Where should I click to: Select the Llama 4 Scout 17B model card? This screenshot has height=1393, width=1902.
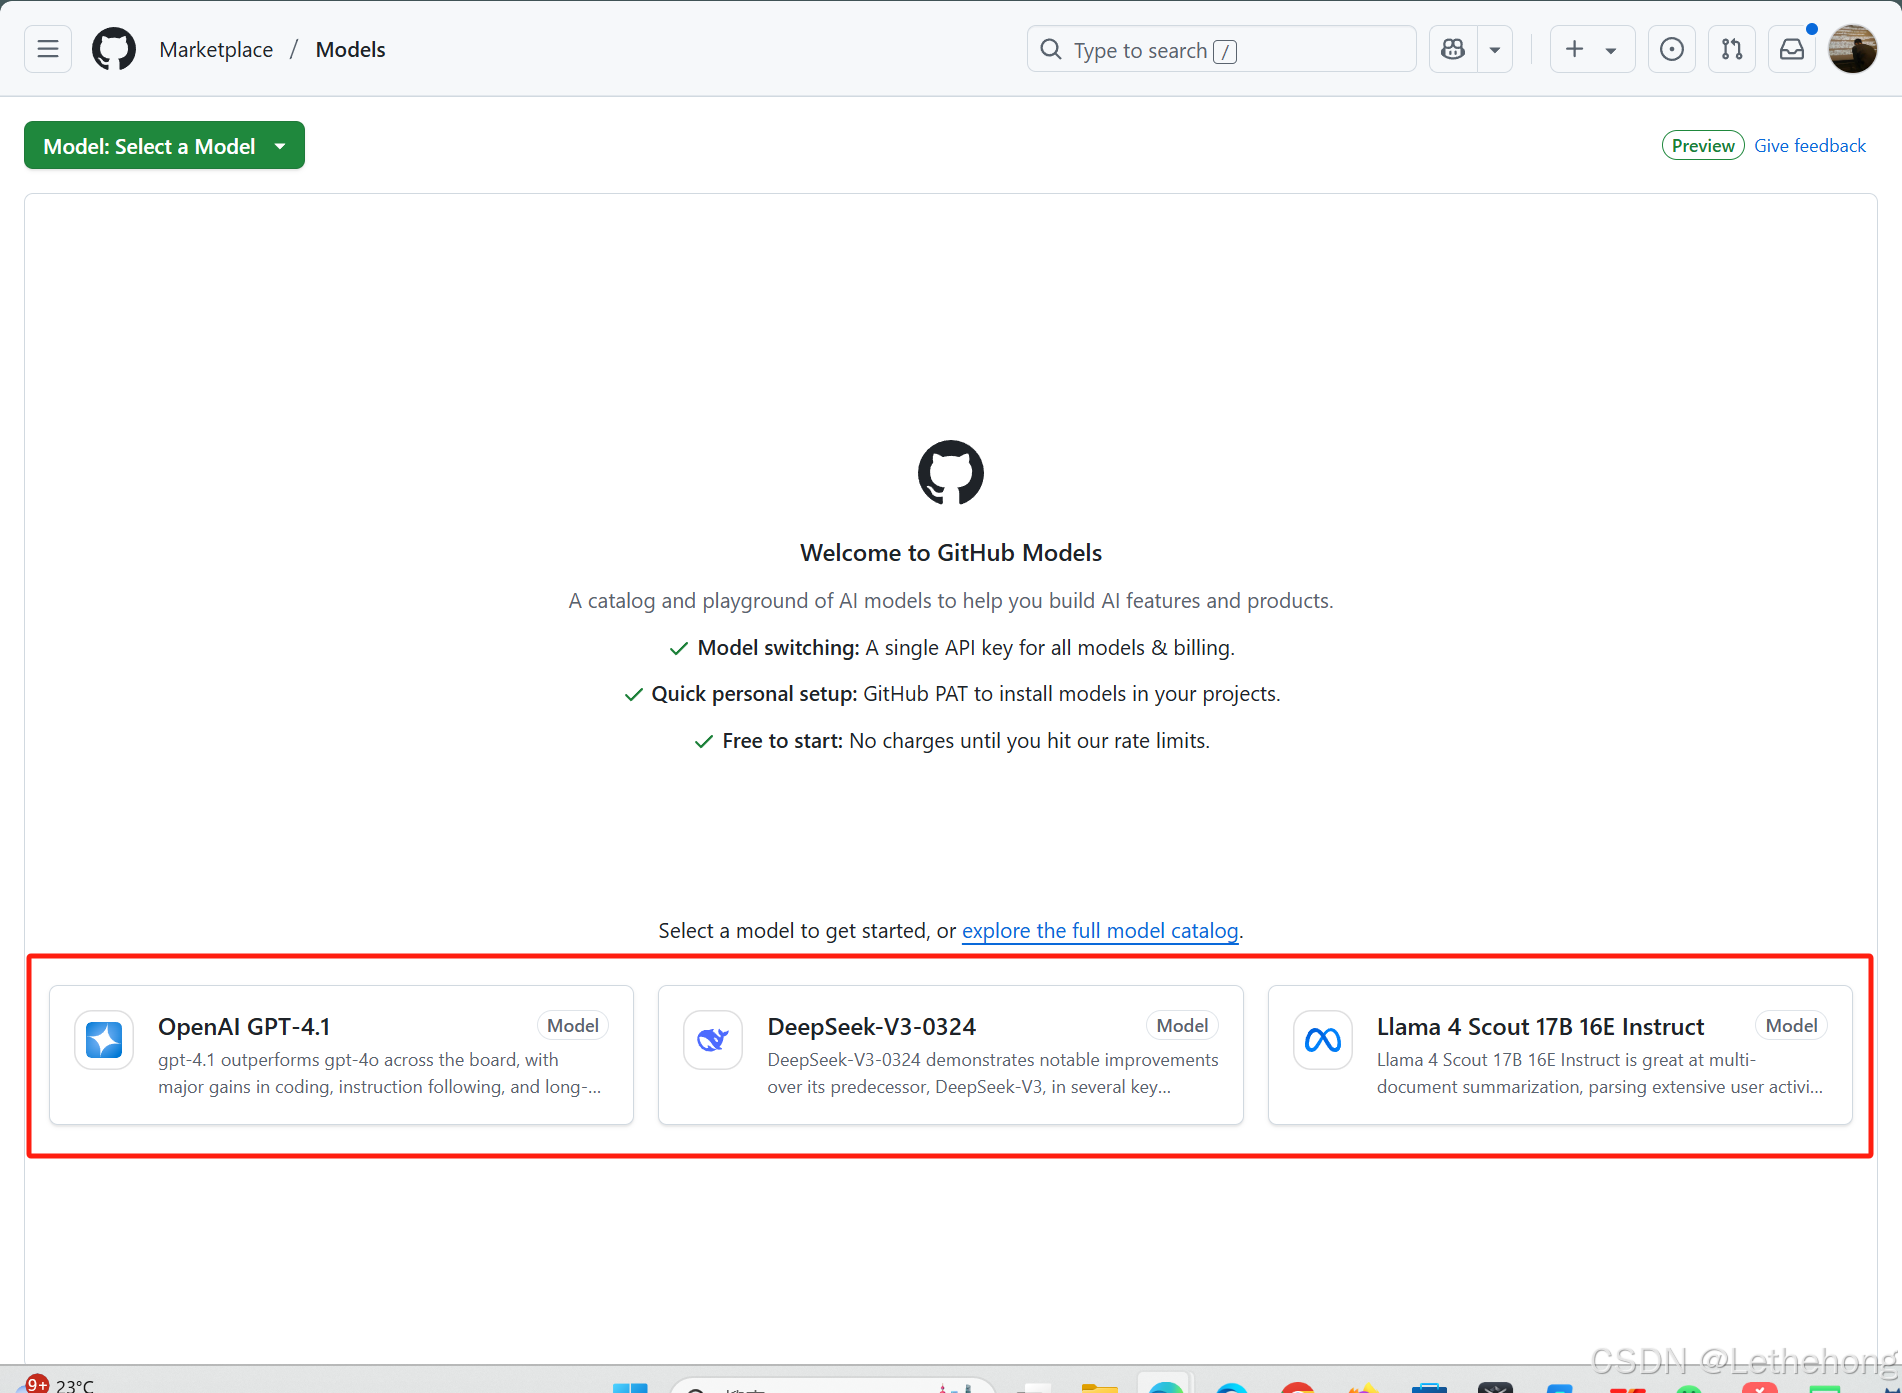pyautogui.click(x=1560, y=1055)
